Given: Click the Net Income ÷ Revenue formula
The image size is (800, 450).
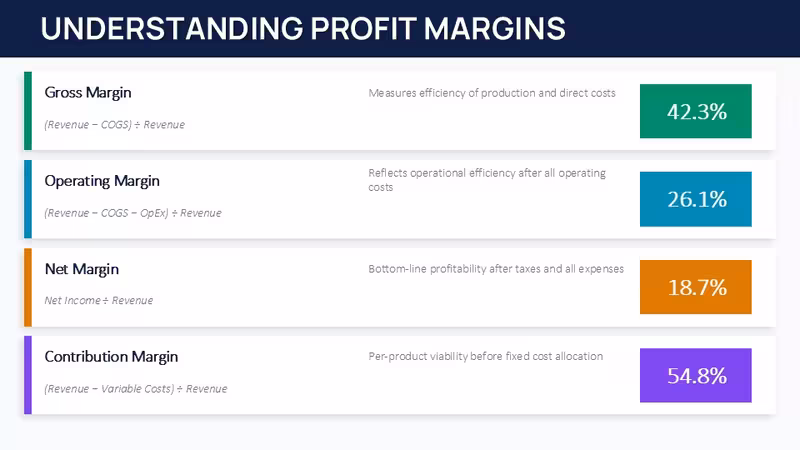Looking at the screenshot, I should [x=98, y=301].
